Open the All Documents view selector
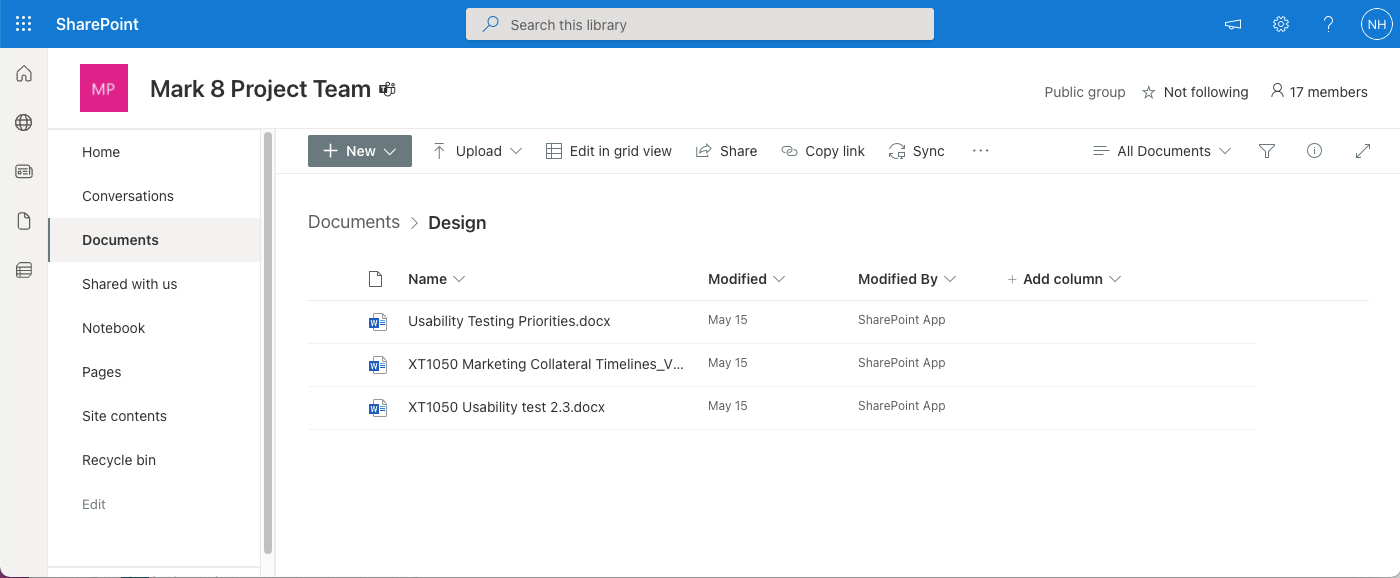 point(1162,151)
